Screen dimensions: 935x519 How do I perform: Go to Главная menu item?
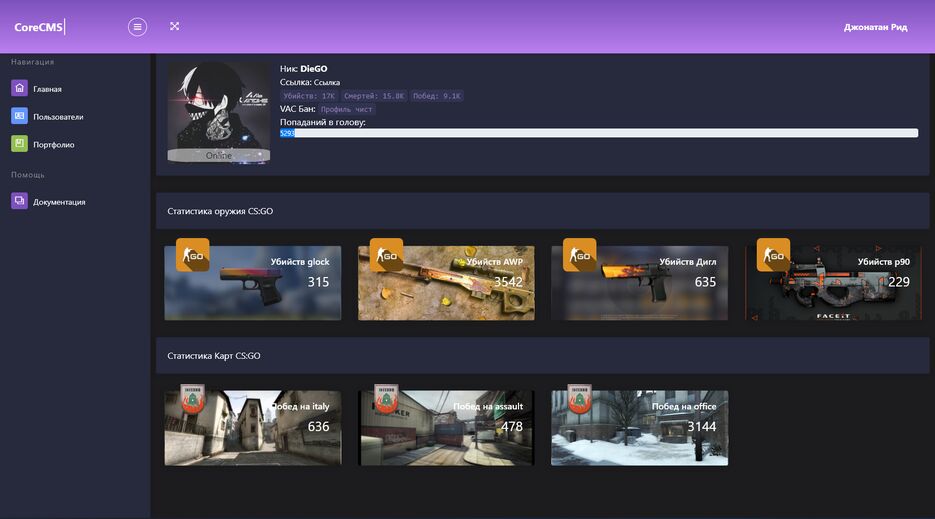(47, 89)
